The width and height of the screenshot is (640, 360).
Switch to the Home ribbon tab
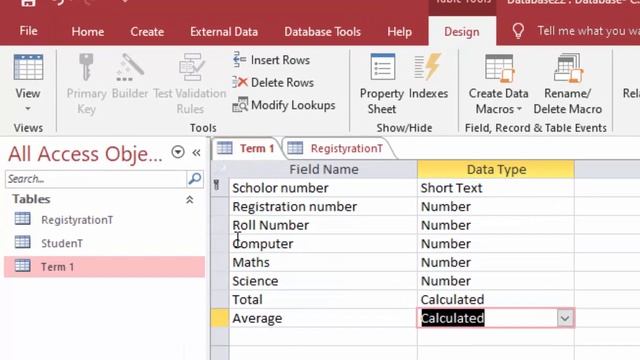point(87,31)
